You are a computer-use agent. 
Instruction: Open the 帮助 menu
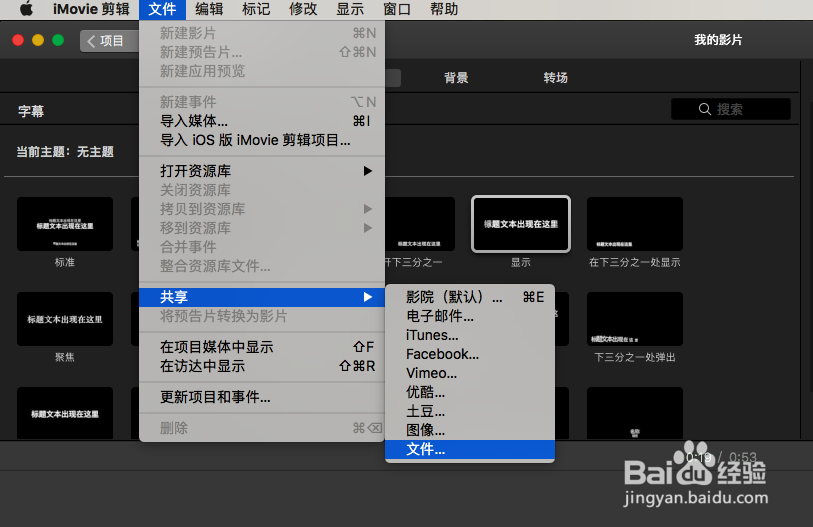click(444, 9)
